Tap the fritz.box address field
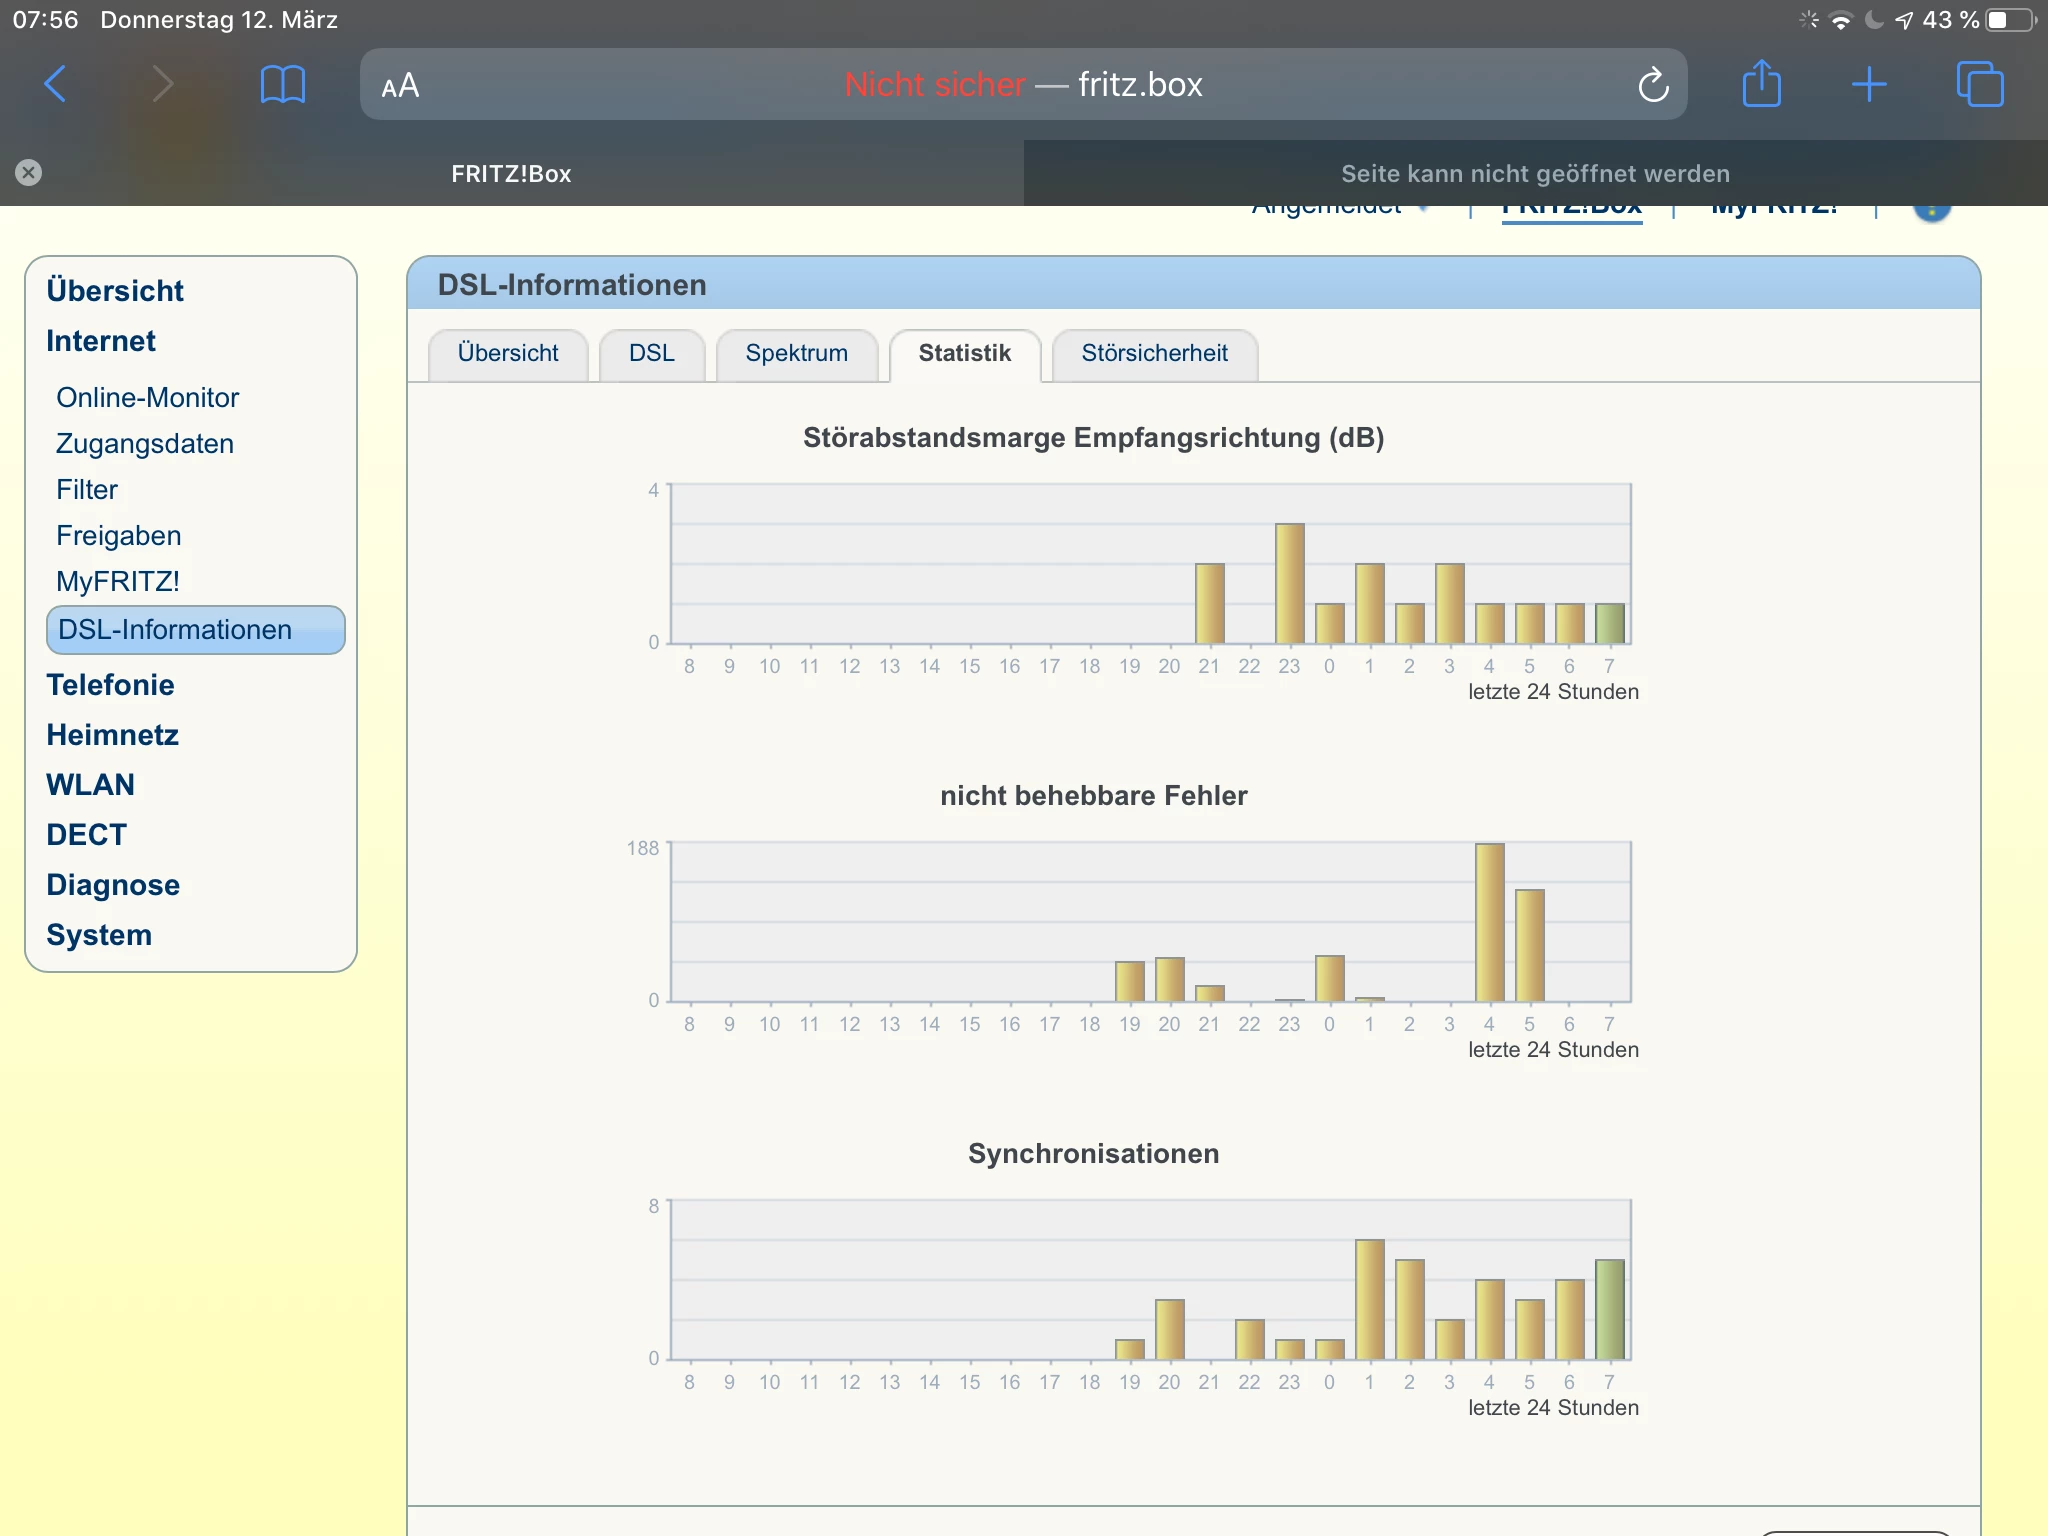This screenshot has width=2048, height=1536. click(1022, 85)
